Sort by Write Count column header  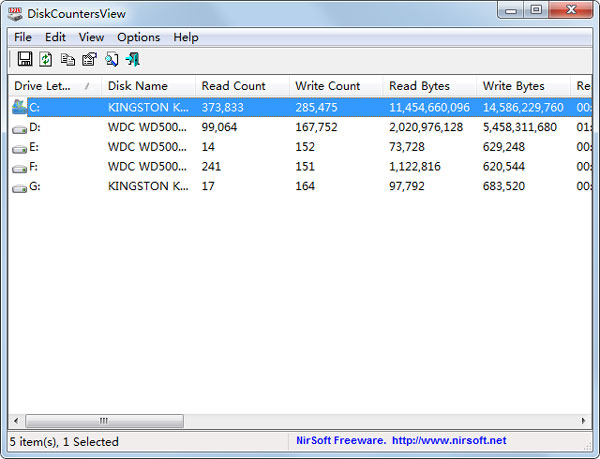(336, 86)
